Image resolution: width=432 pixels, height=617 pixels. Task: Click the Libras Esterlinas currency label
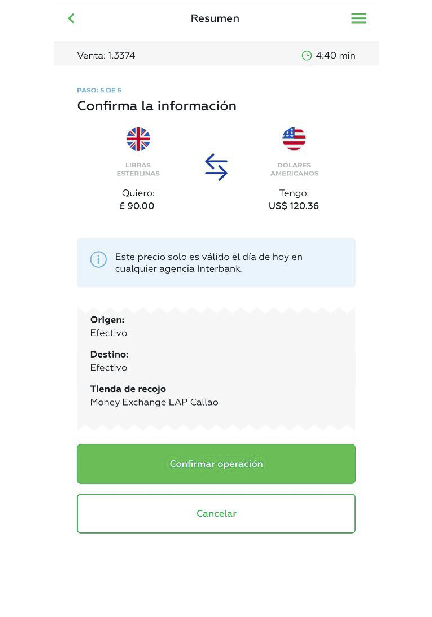pos(138,169)
